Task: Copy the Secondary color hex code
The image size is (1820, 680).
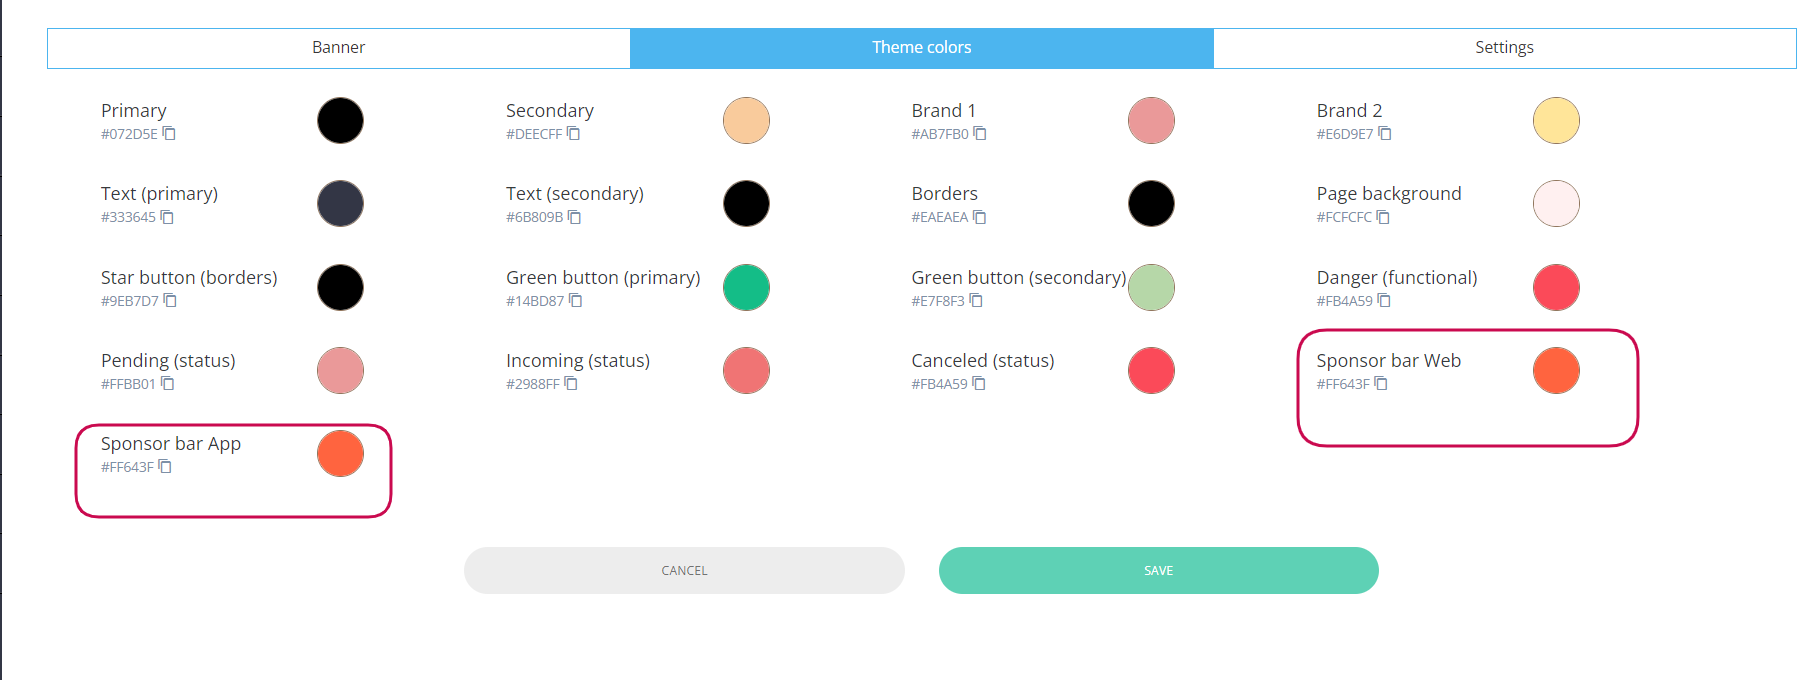Action: pos(574,134)
